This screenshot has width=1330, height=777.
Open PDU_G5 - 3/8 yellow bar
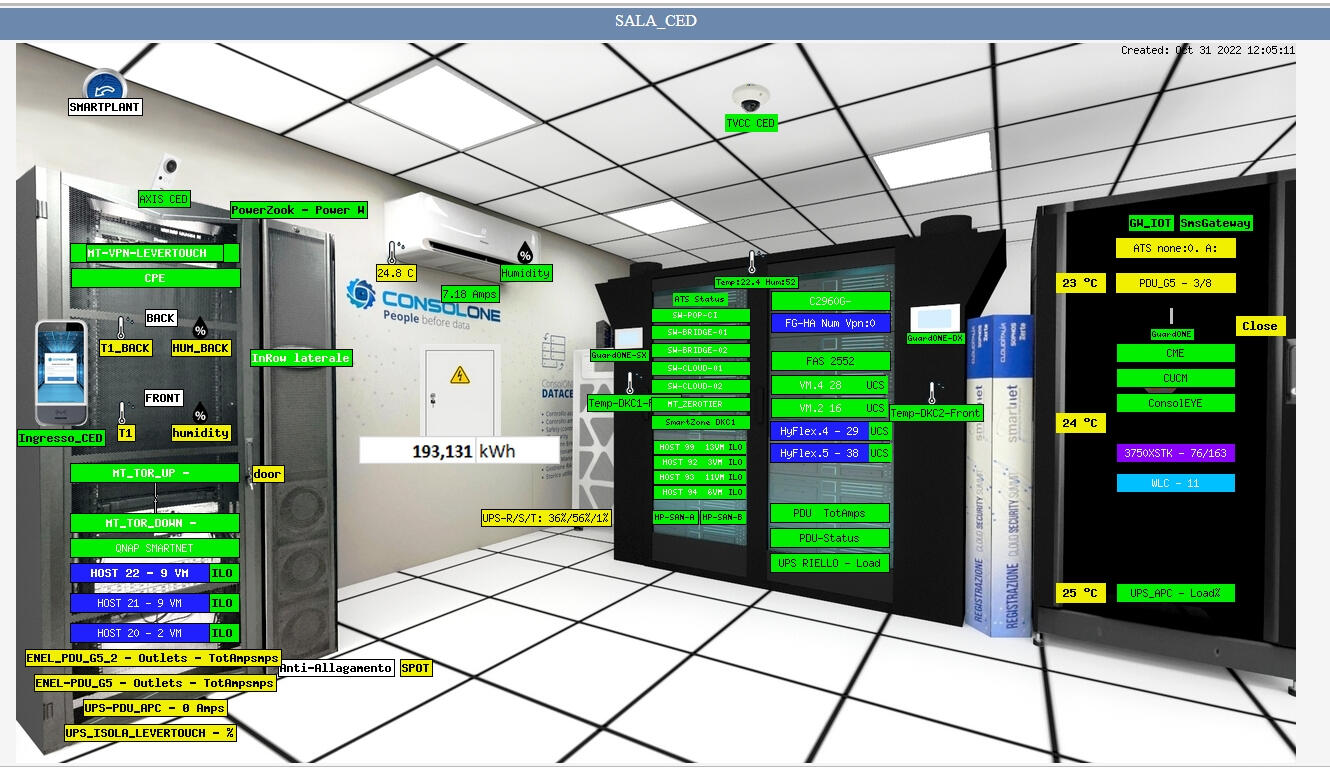point(1176,283)
